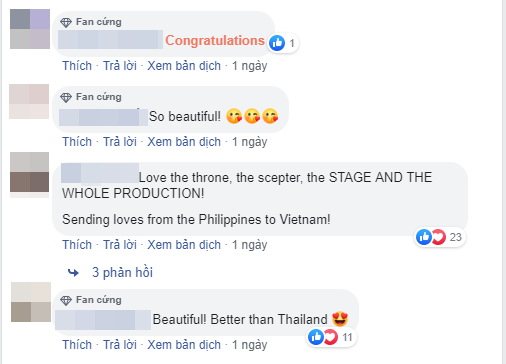Expand the 3 phản hồi replies
Screen dimensions: 506x364
point(122,272)
